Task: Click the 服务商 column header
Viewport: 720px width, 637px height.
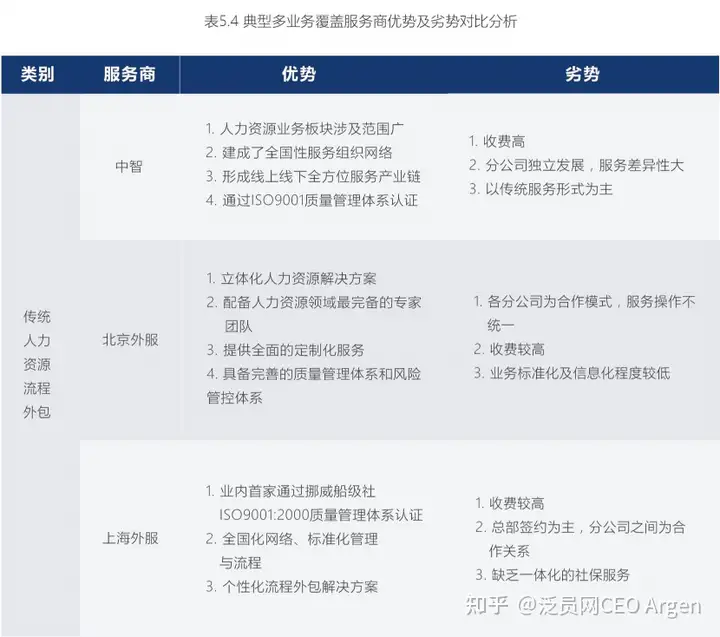Action: coord(129,74)
